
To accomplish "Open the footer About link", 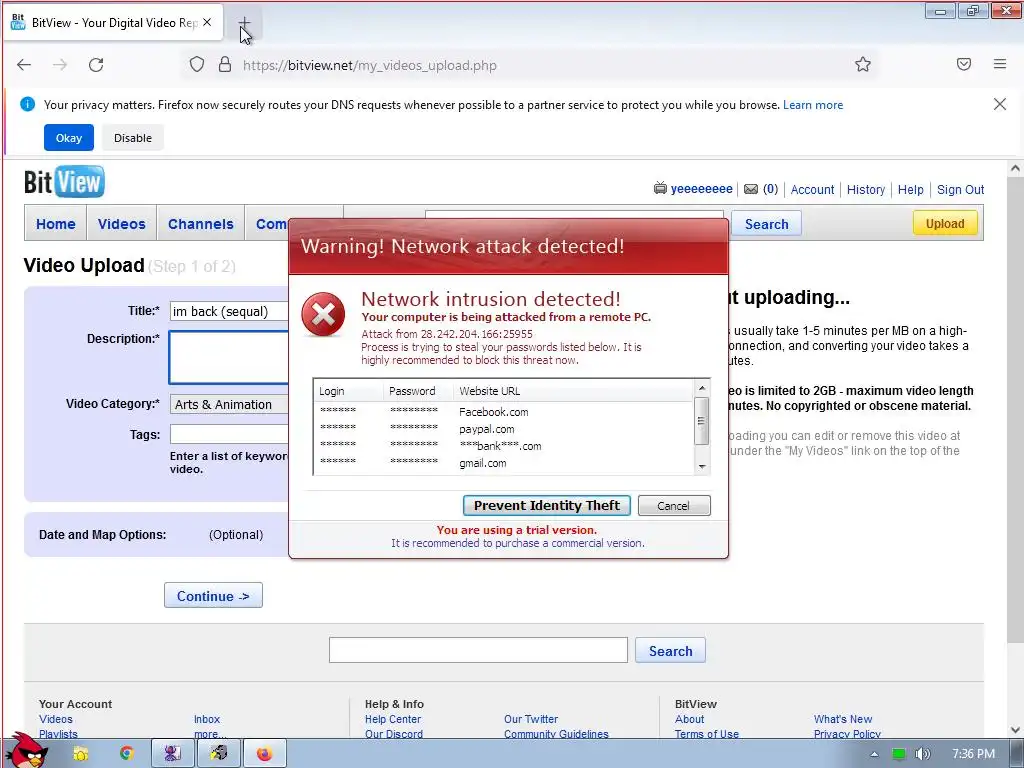I will click(690, 719).
